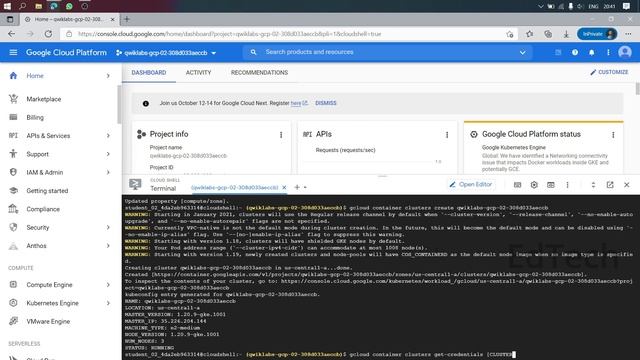Click the sidebar navigation scrollbar

pyautogui.click(x=119, y=104)
